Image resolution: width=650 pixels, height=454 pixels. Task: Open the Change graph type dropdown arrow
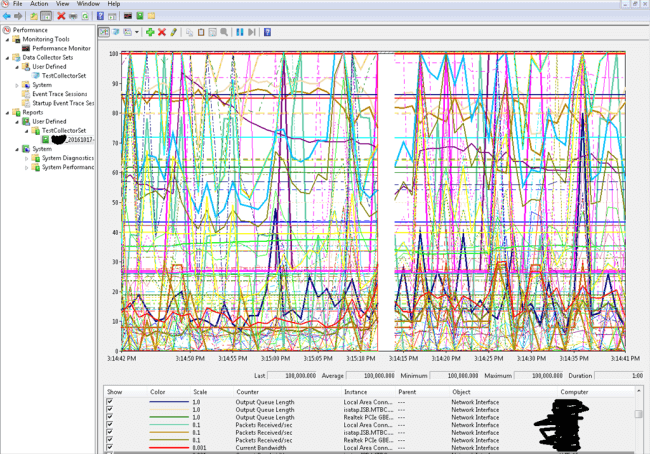point(138,32)
